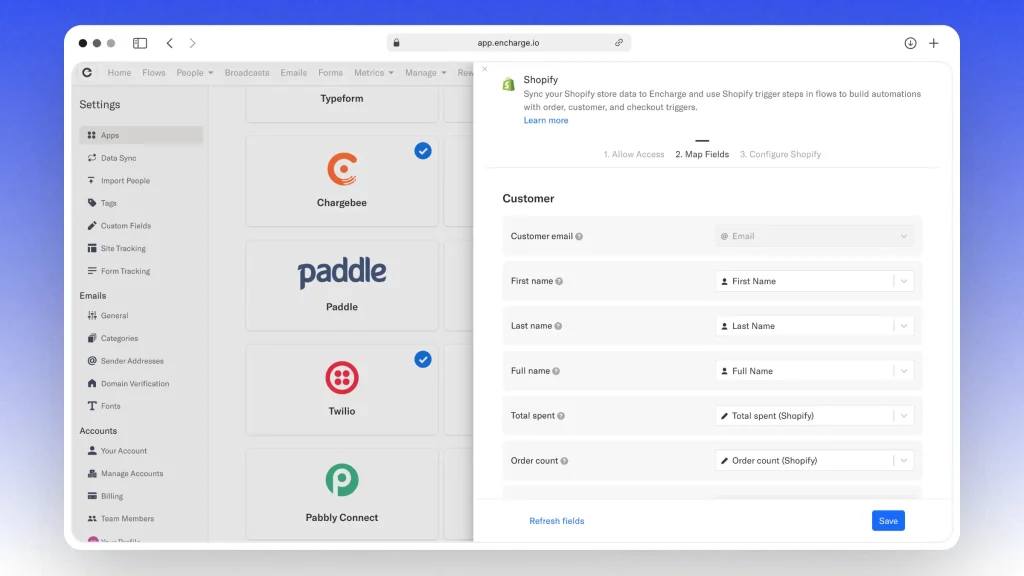Open the Tags section

[x=92, y=203]
